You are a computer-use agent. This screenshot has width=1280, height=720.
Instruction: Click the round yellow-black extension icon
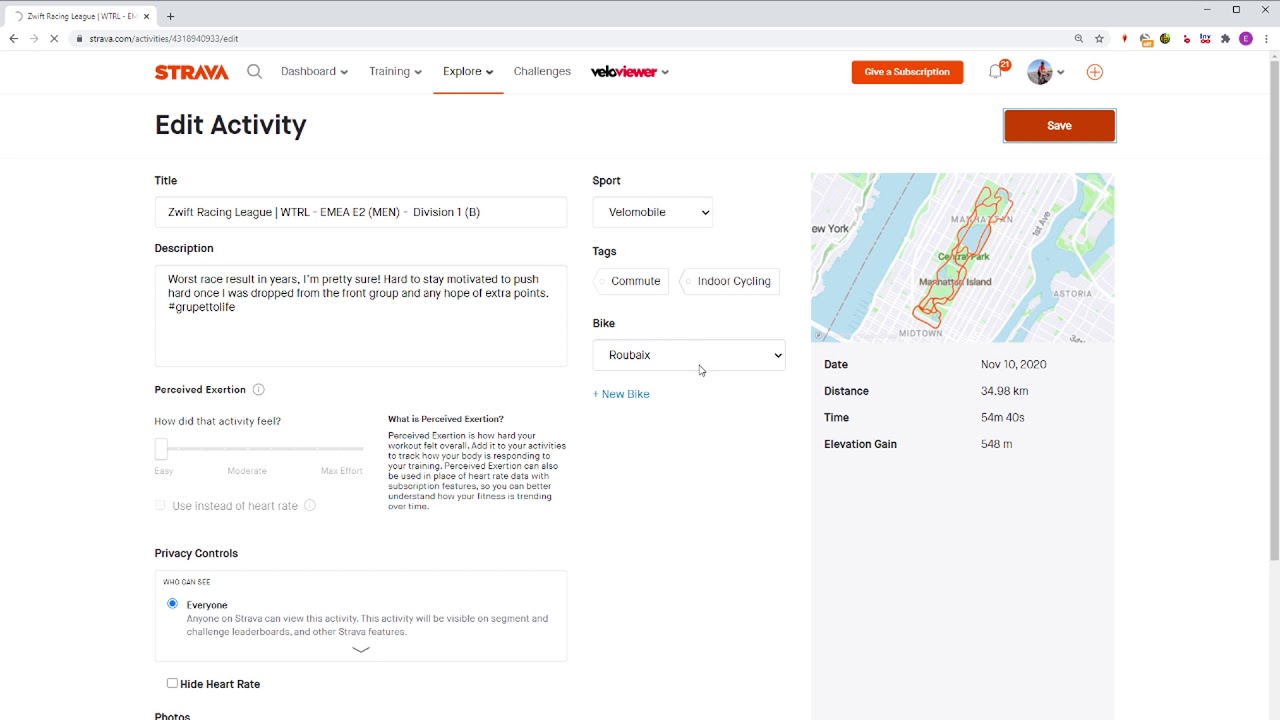(x=1165, y=39)
